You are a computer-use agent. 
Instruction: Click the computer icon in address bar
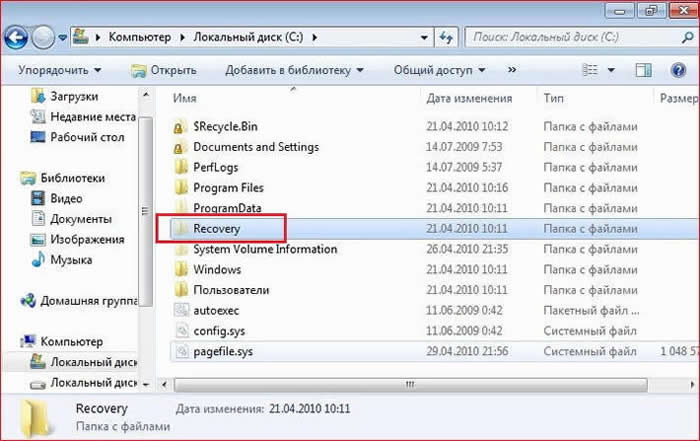pos(81,37)
